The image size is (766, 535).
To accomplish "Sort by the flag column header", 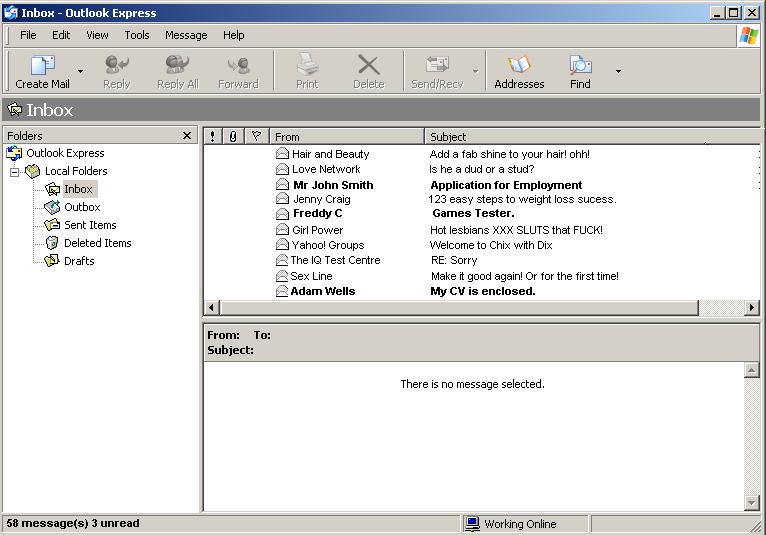I will (x=257, y=137).
